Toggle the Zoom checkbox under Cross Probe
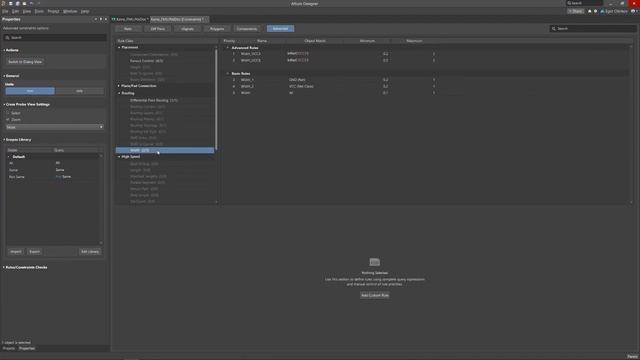This screenshot has width=640, height=360. [8, 120]
